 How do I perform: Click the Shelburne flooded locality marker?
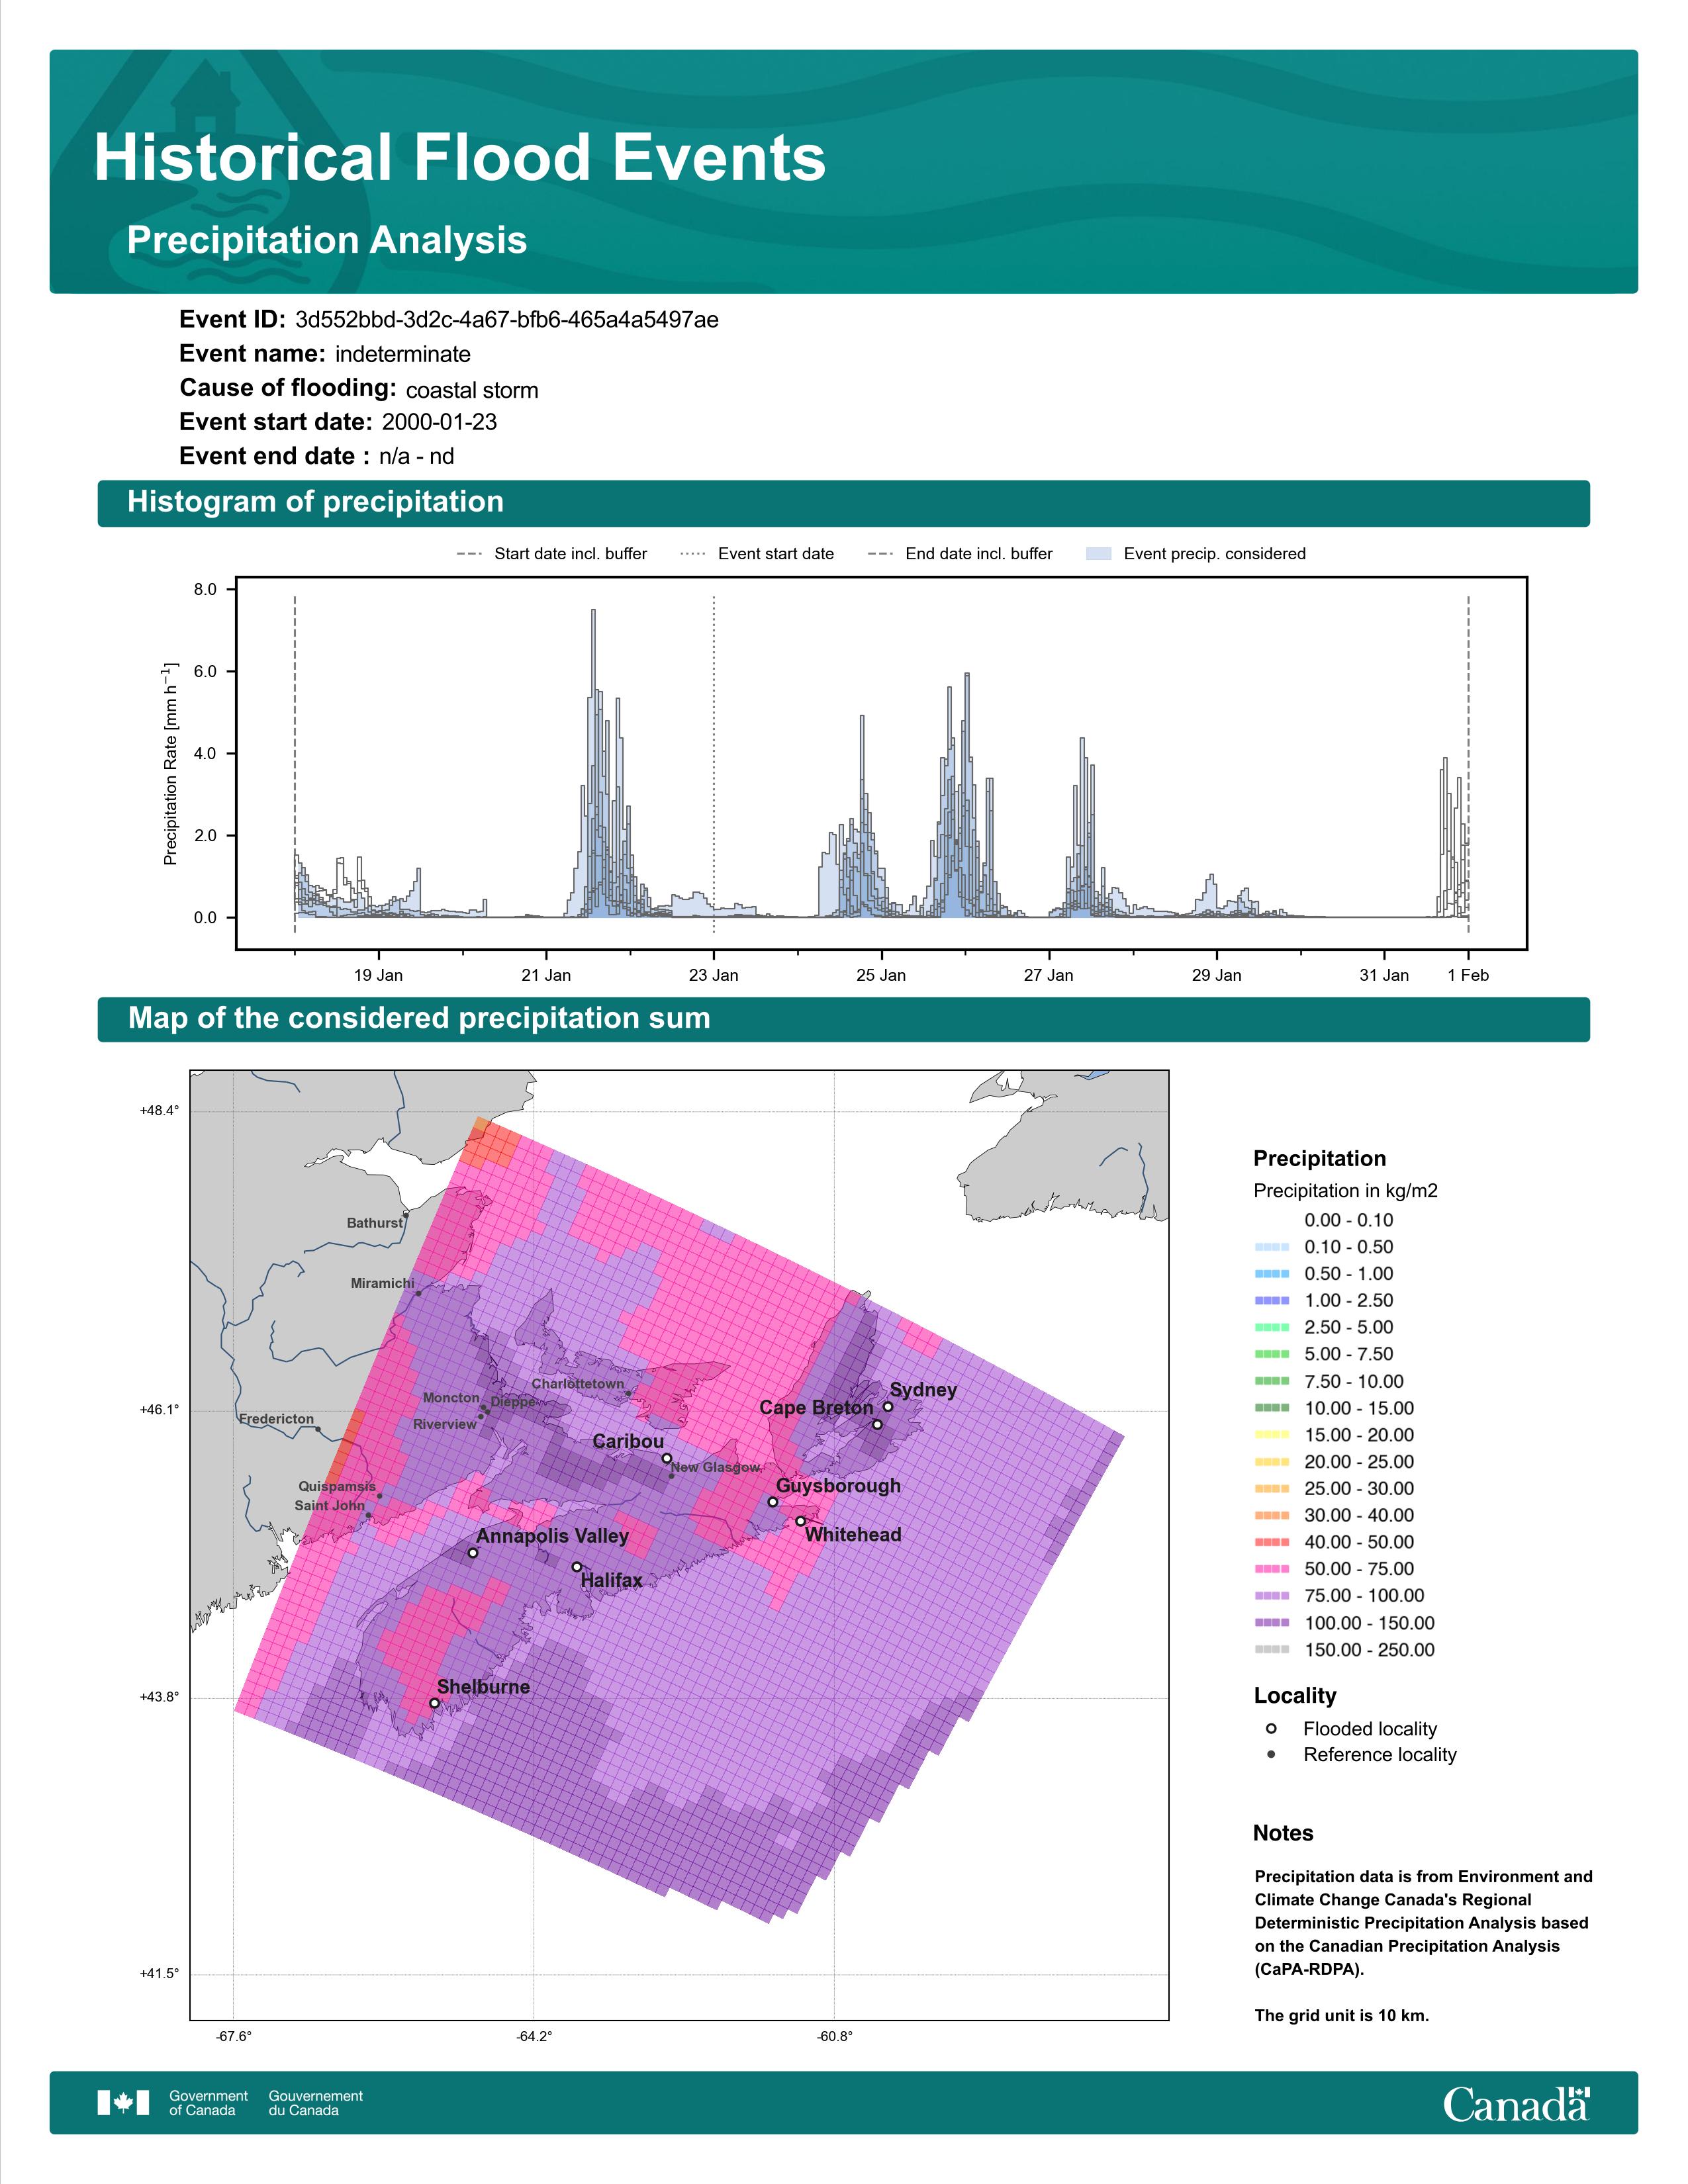434,1703
